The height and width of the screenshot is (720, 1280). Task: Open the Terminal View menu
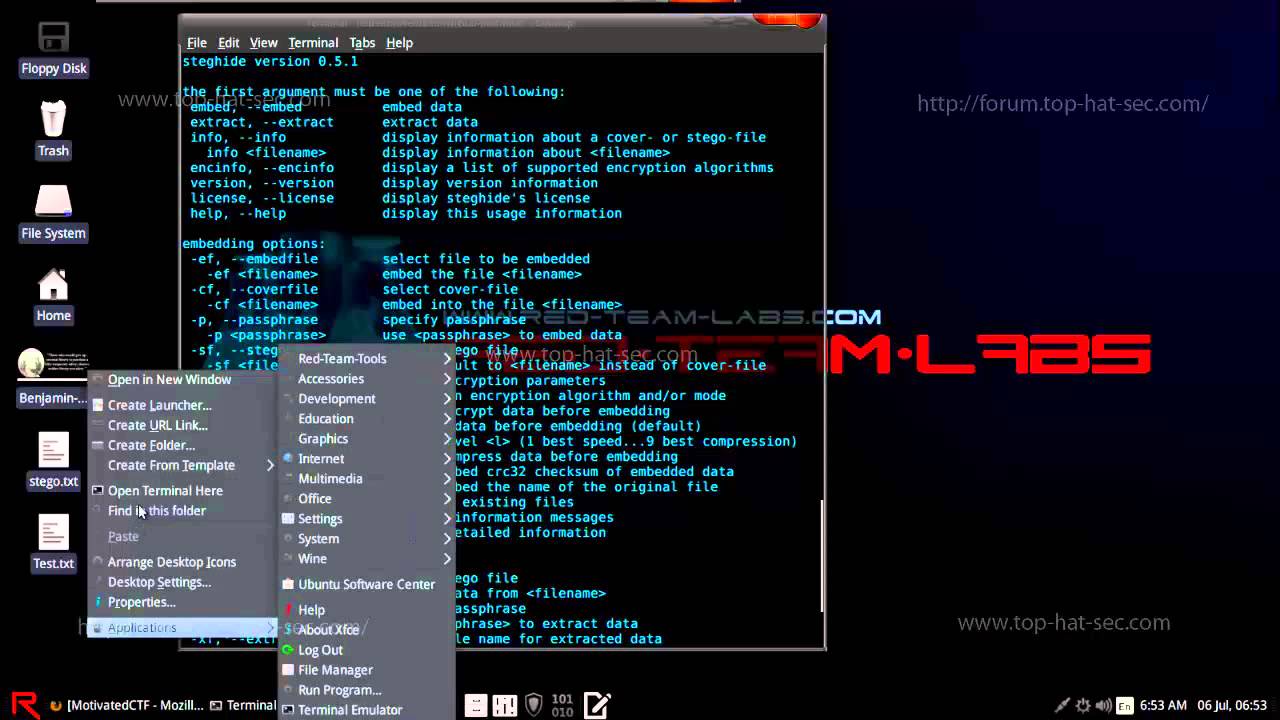click(x=264, y=43)
